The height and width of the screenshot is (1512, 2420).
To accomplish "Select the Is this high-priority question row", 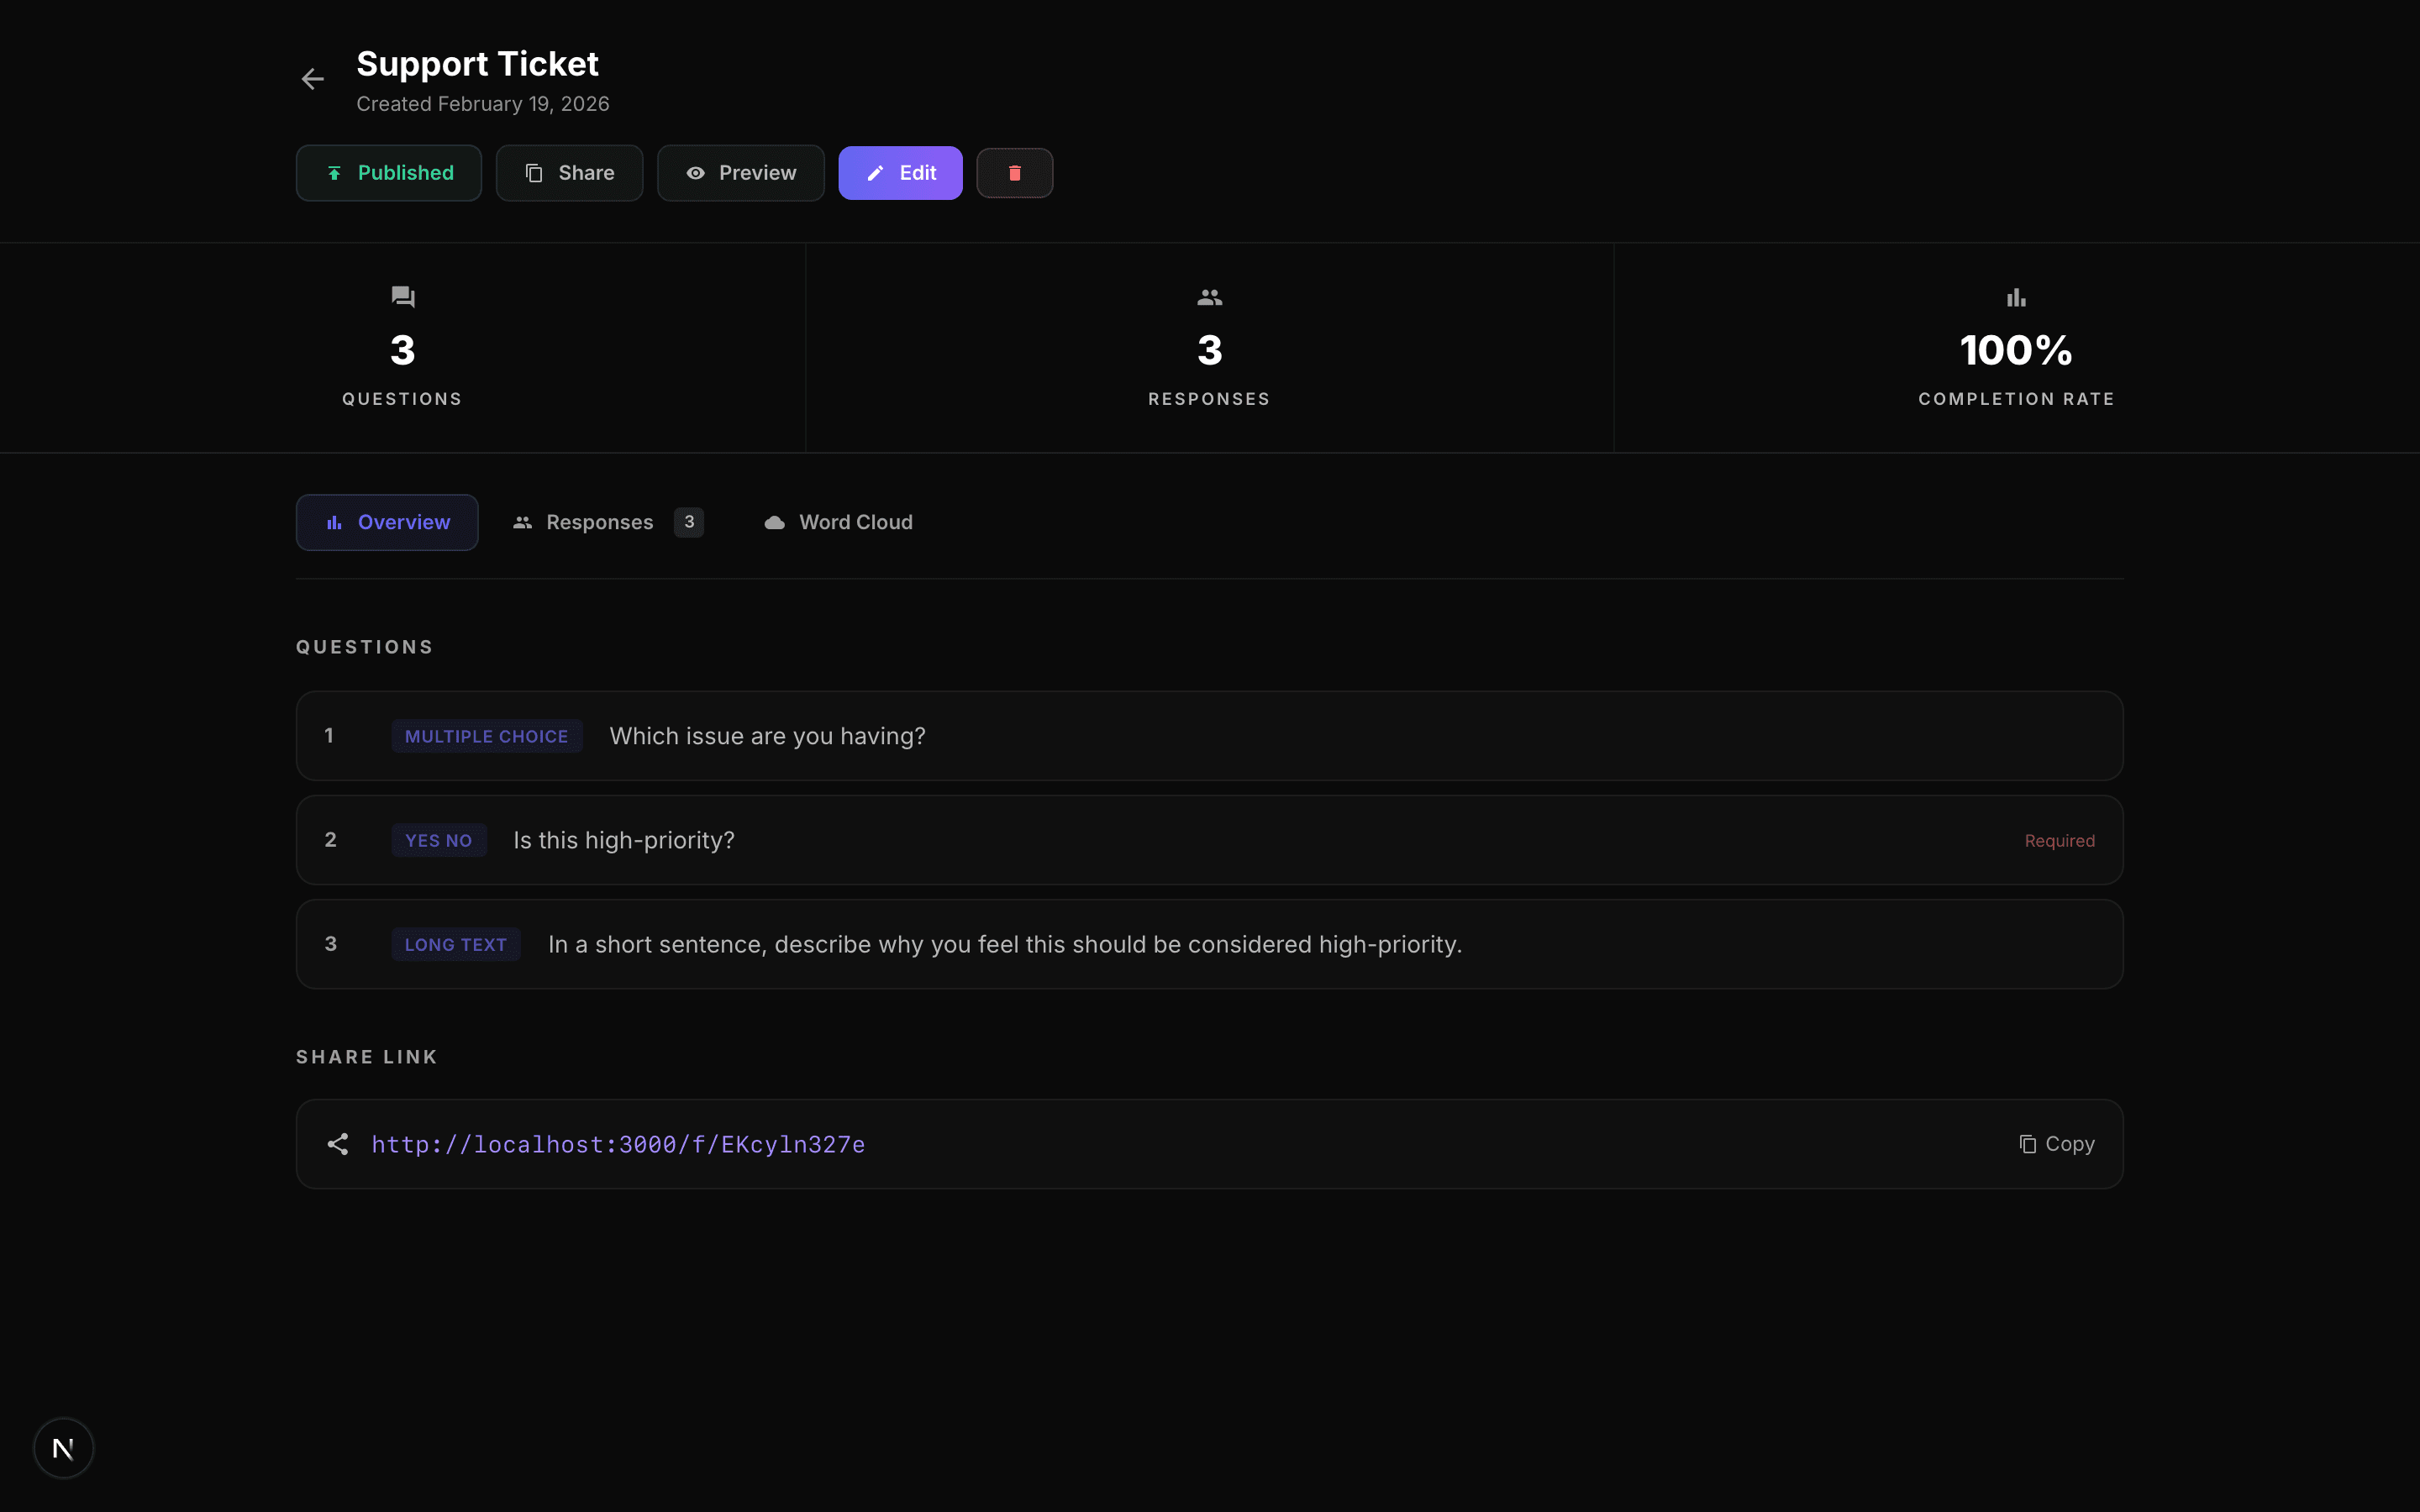I will pos(1209,840).
